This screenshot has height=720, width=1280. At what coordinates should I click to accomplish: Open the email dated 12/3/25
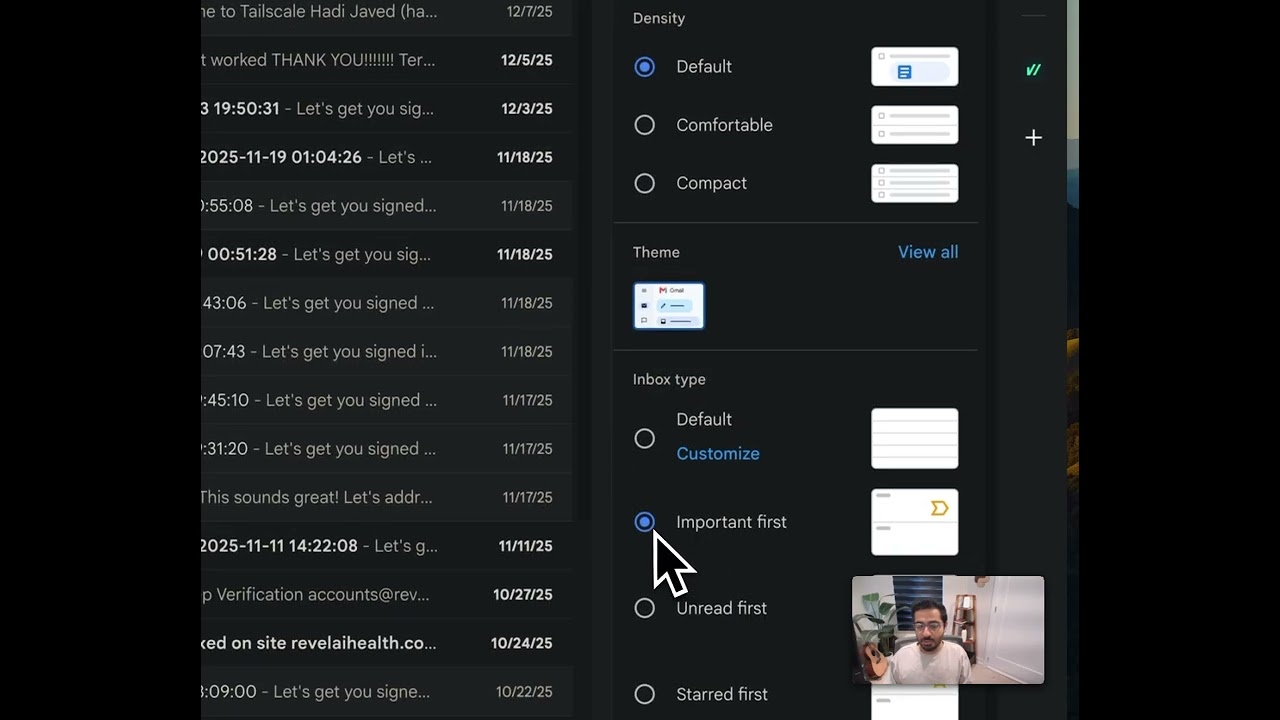[x=387, y=109]
